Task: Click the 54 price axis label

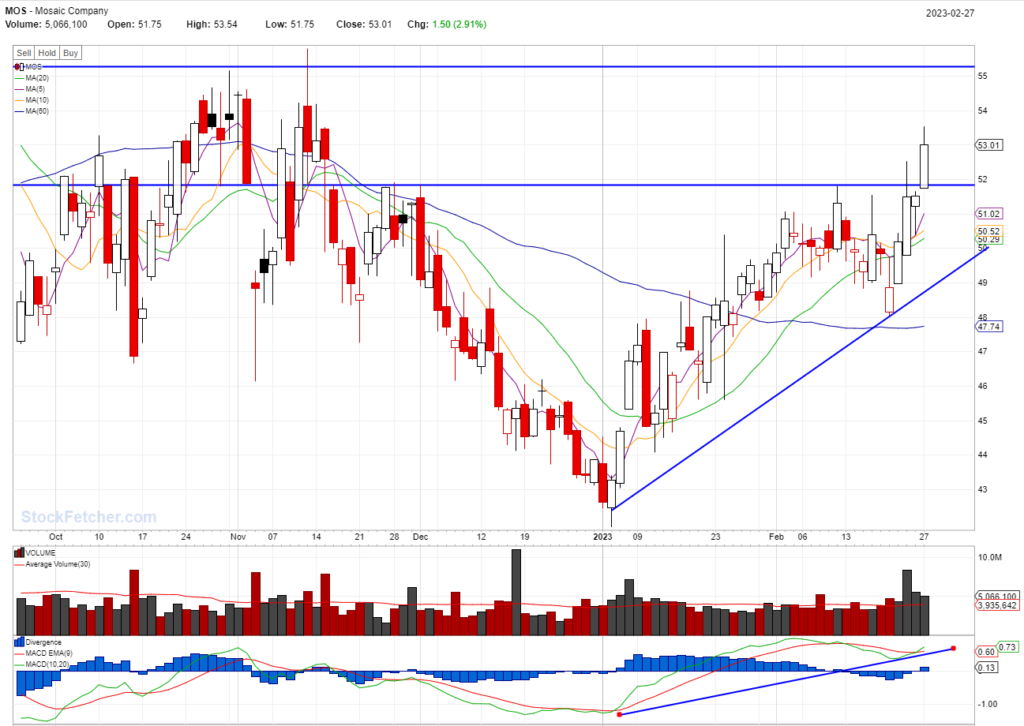Action: (982, 111)
